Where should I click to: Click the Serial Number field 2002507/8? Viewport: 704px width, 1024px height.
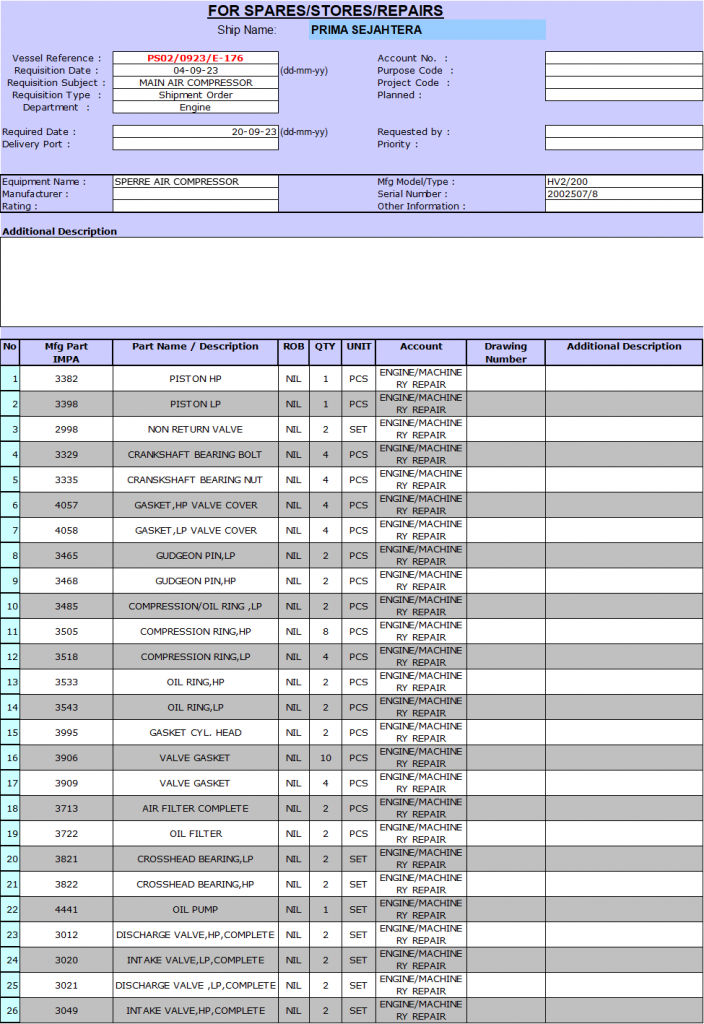[x=623, y=194]
